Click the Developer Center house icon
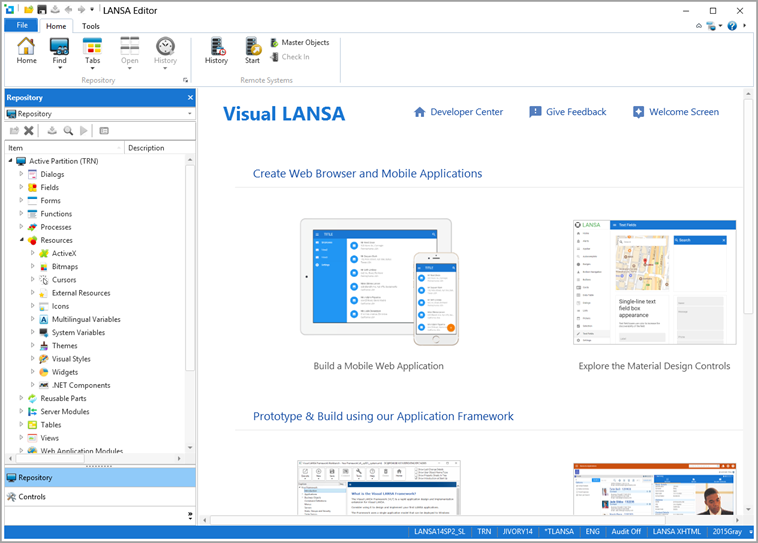 coord(420,112)
